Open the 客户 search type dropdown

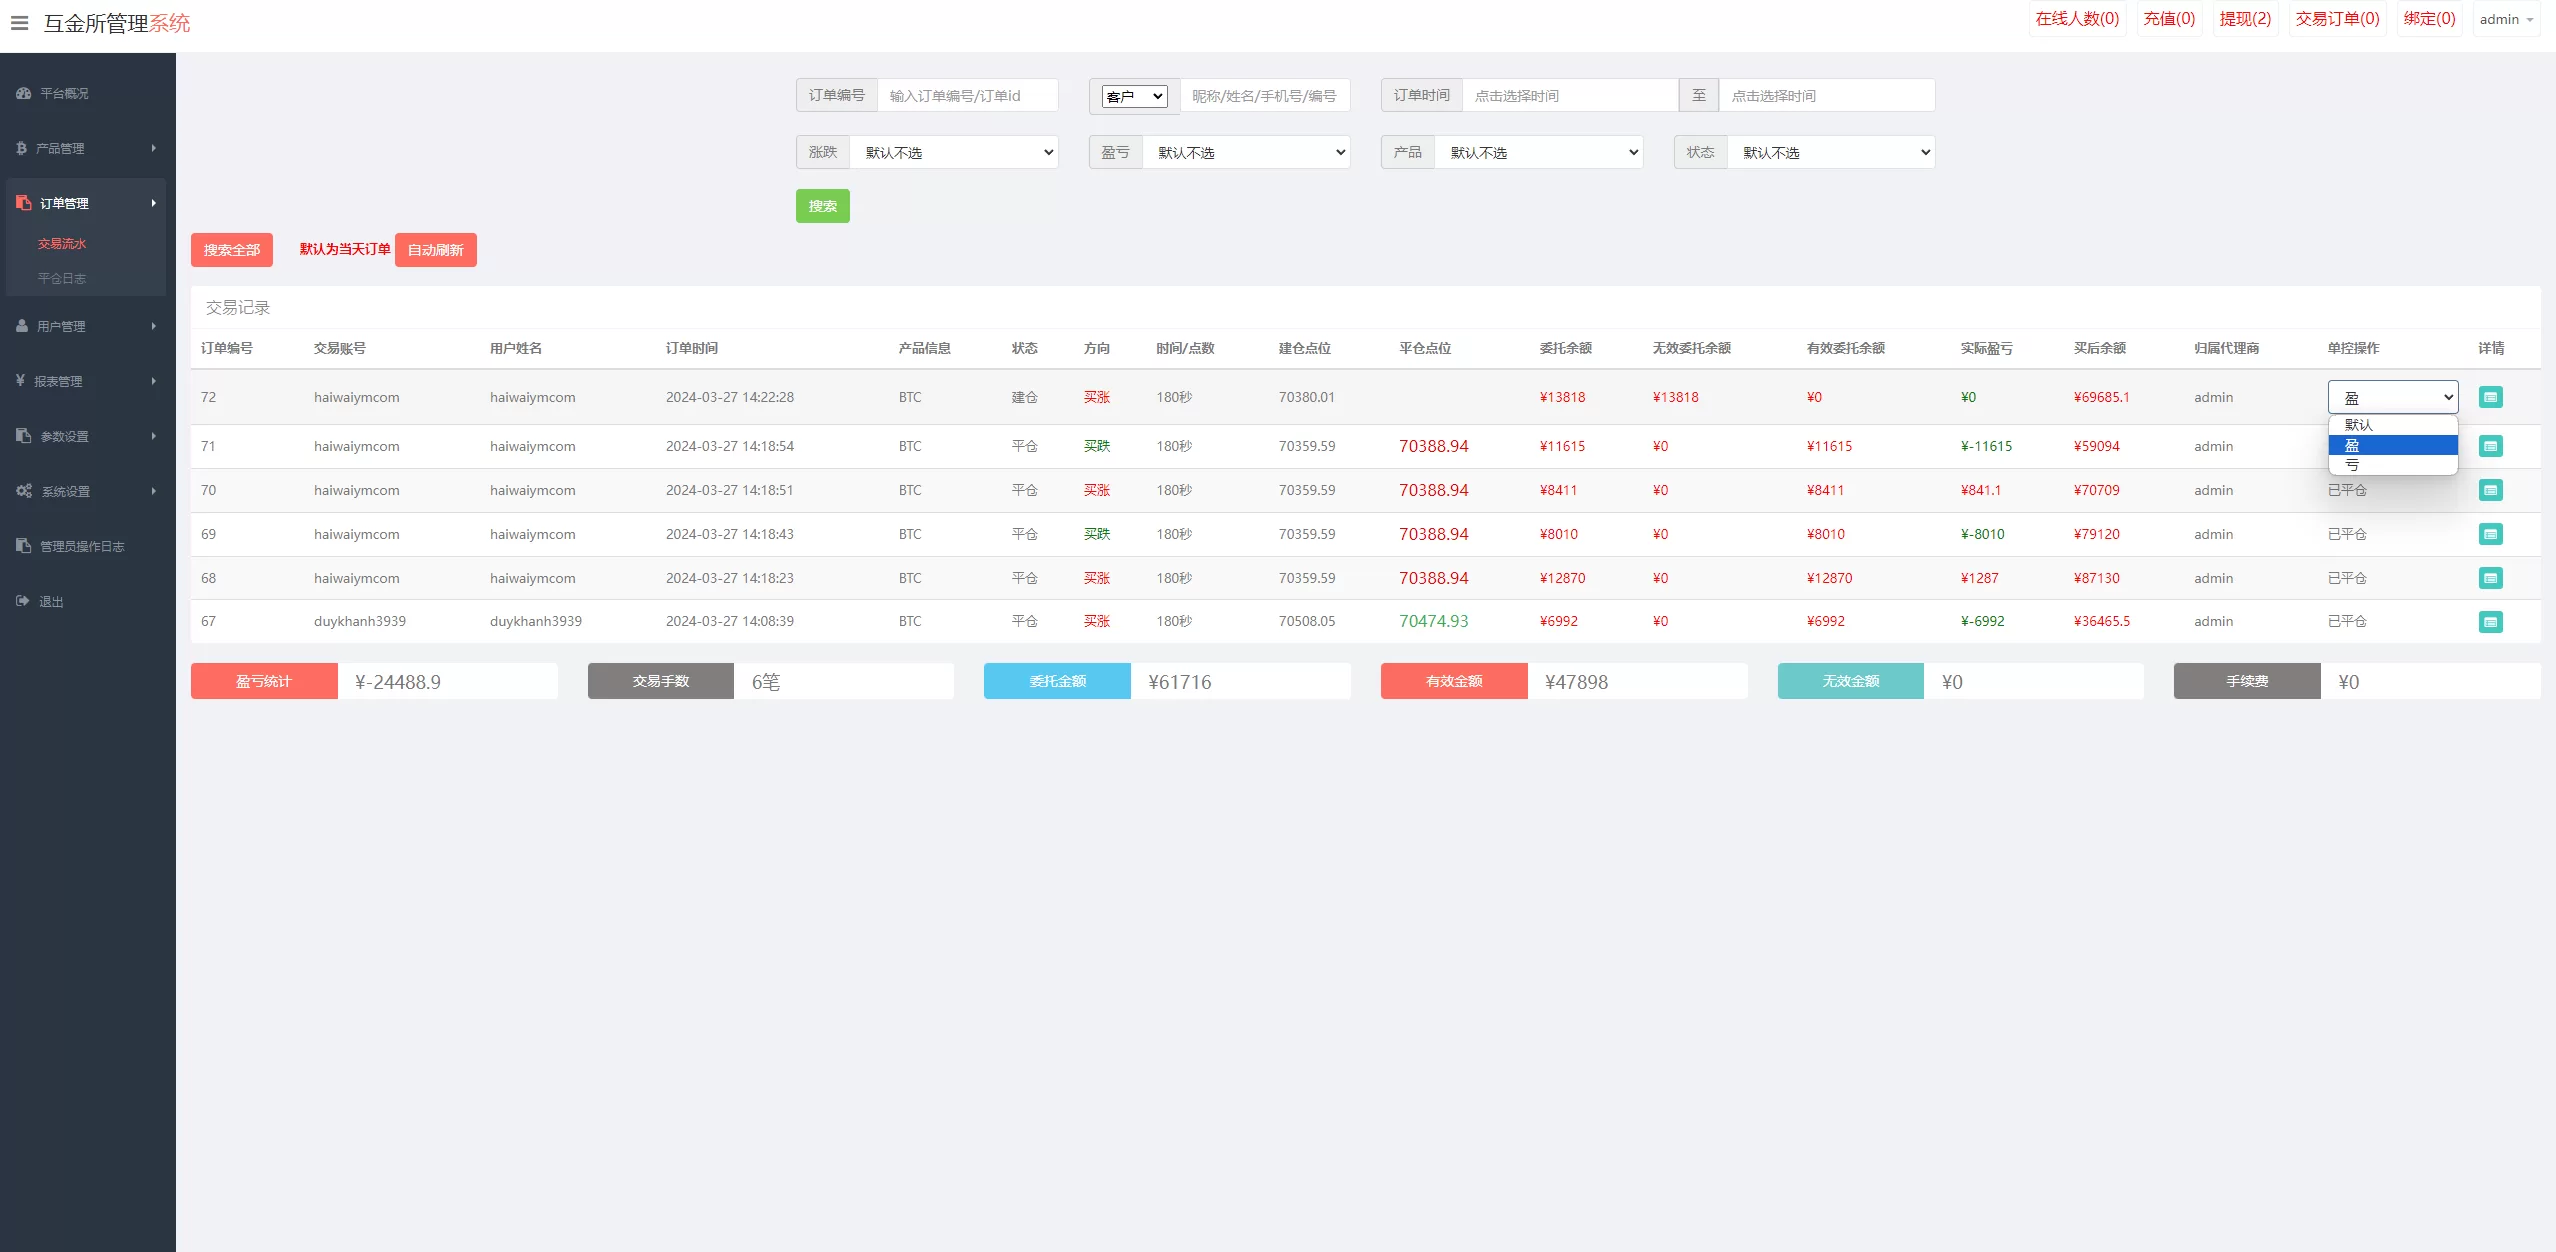[x=1134, y=96]
